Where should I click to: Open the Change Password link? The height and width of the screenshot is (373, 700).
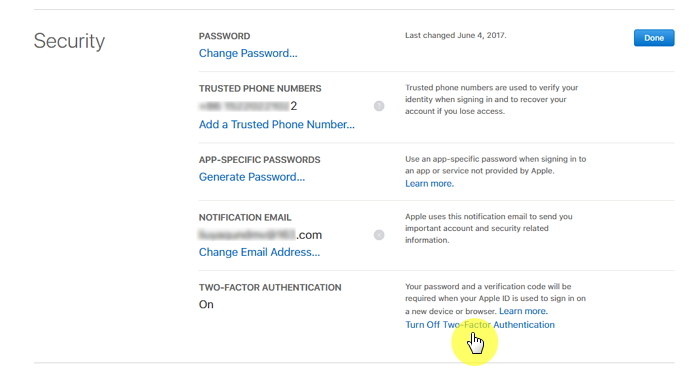(248, 53)
